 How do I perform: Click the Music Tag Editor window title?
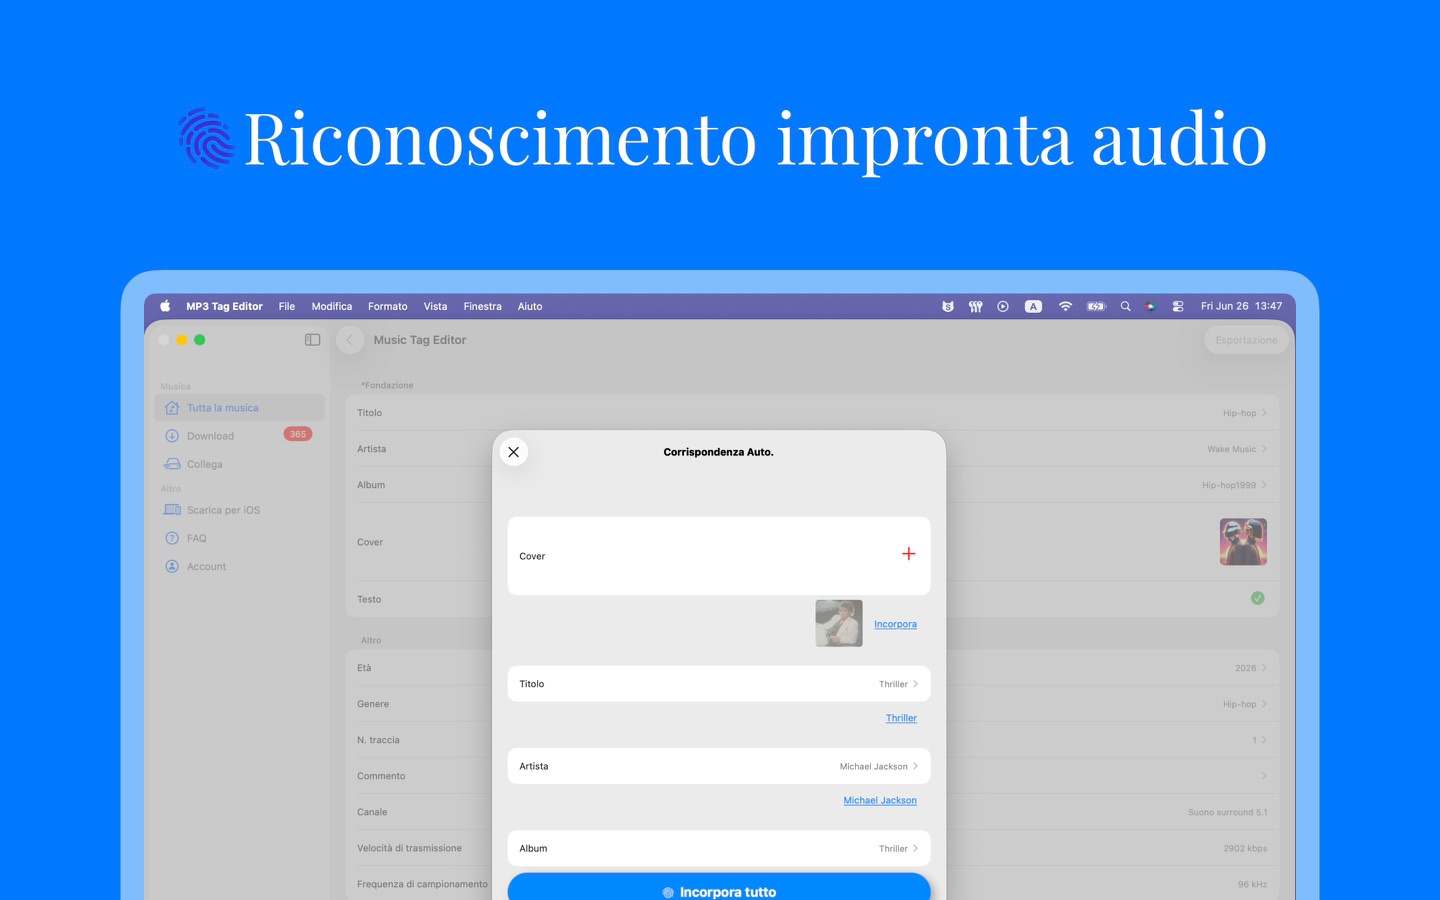coord(420,340)
